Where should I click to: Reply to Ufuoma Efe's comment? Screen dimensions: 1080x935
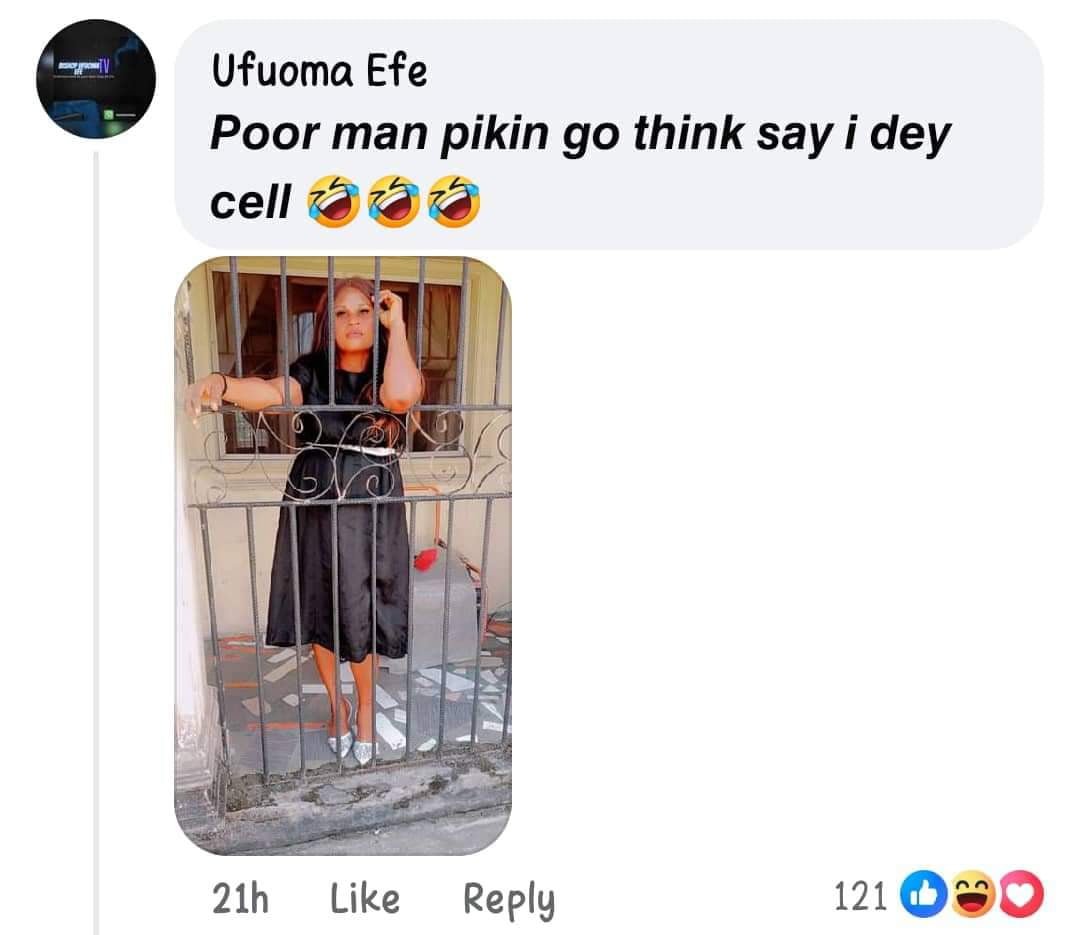point(509,900)
